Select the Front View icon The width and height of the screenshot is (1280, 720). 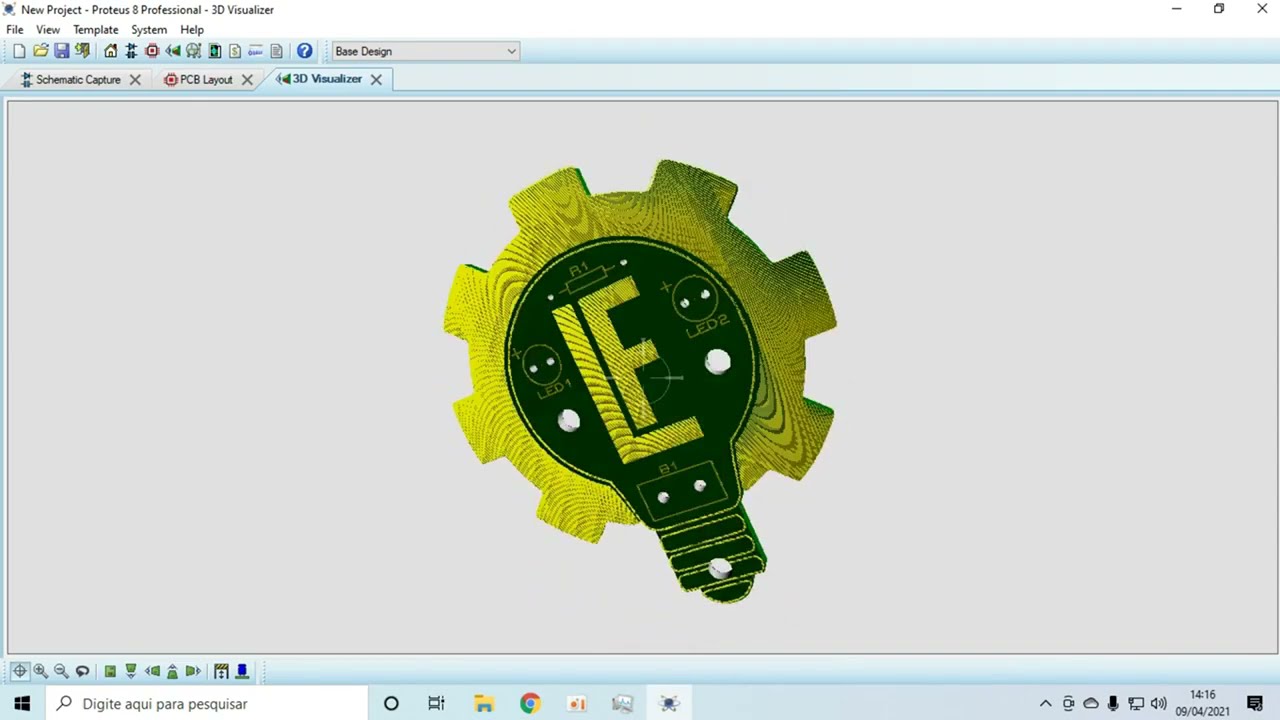tap(131, 671)
